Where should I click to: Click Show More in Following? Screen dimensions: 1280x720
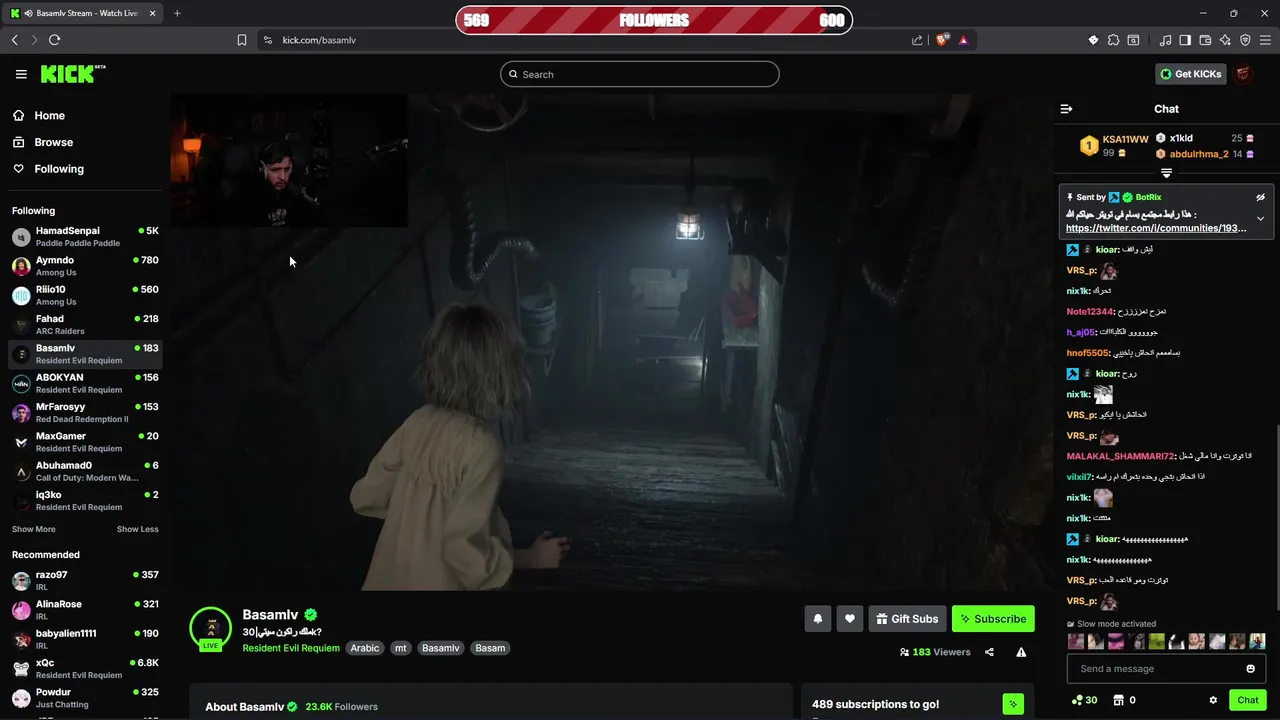point(33,529)
